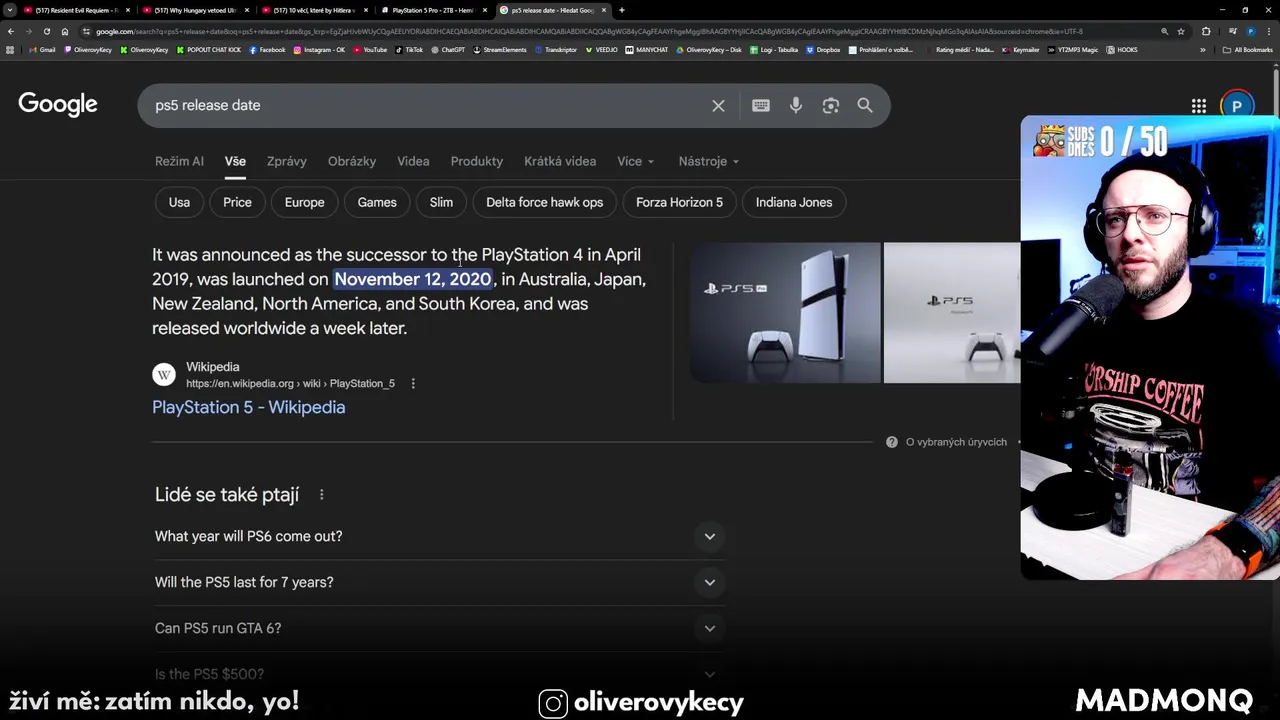
Task: Open the PS5 Pro console image thumbnail
Action: click(x=785, y=313)
